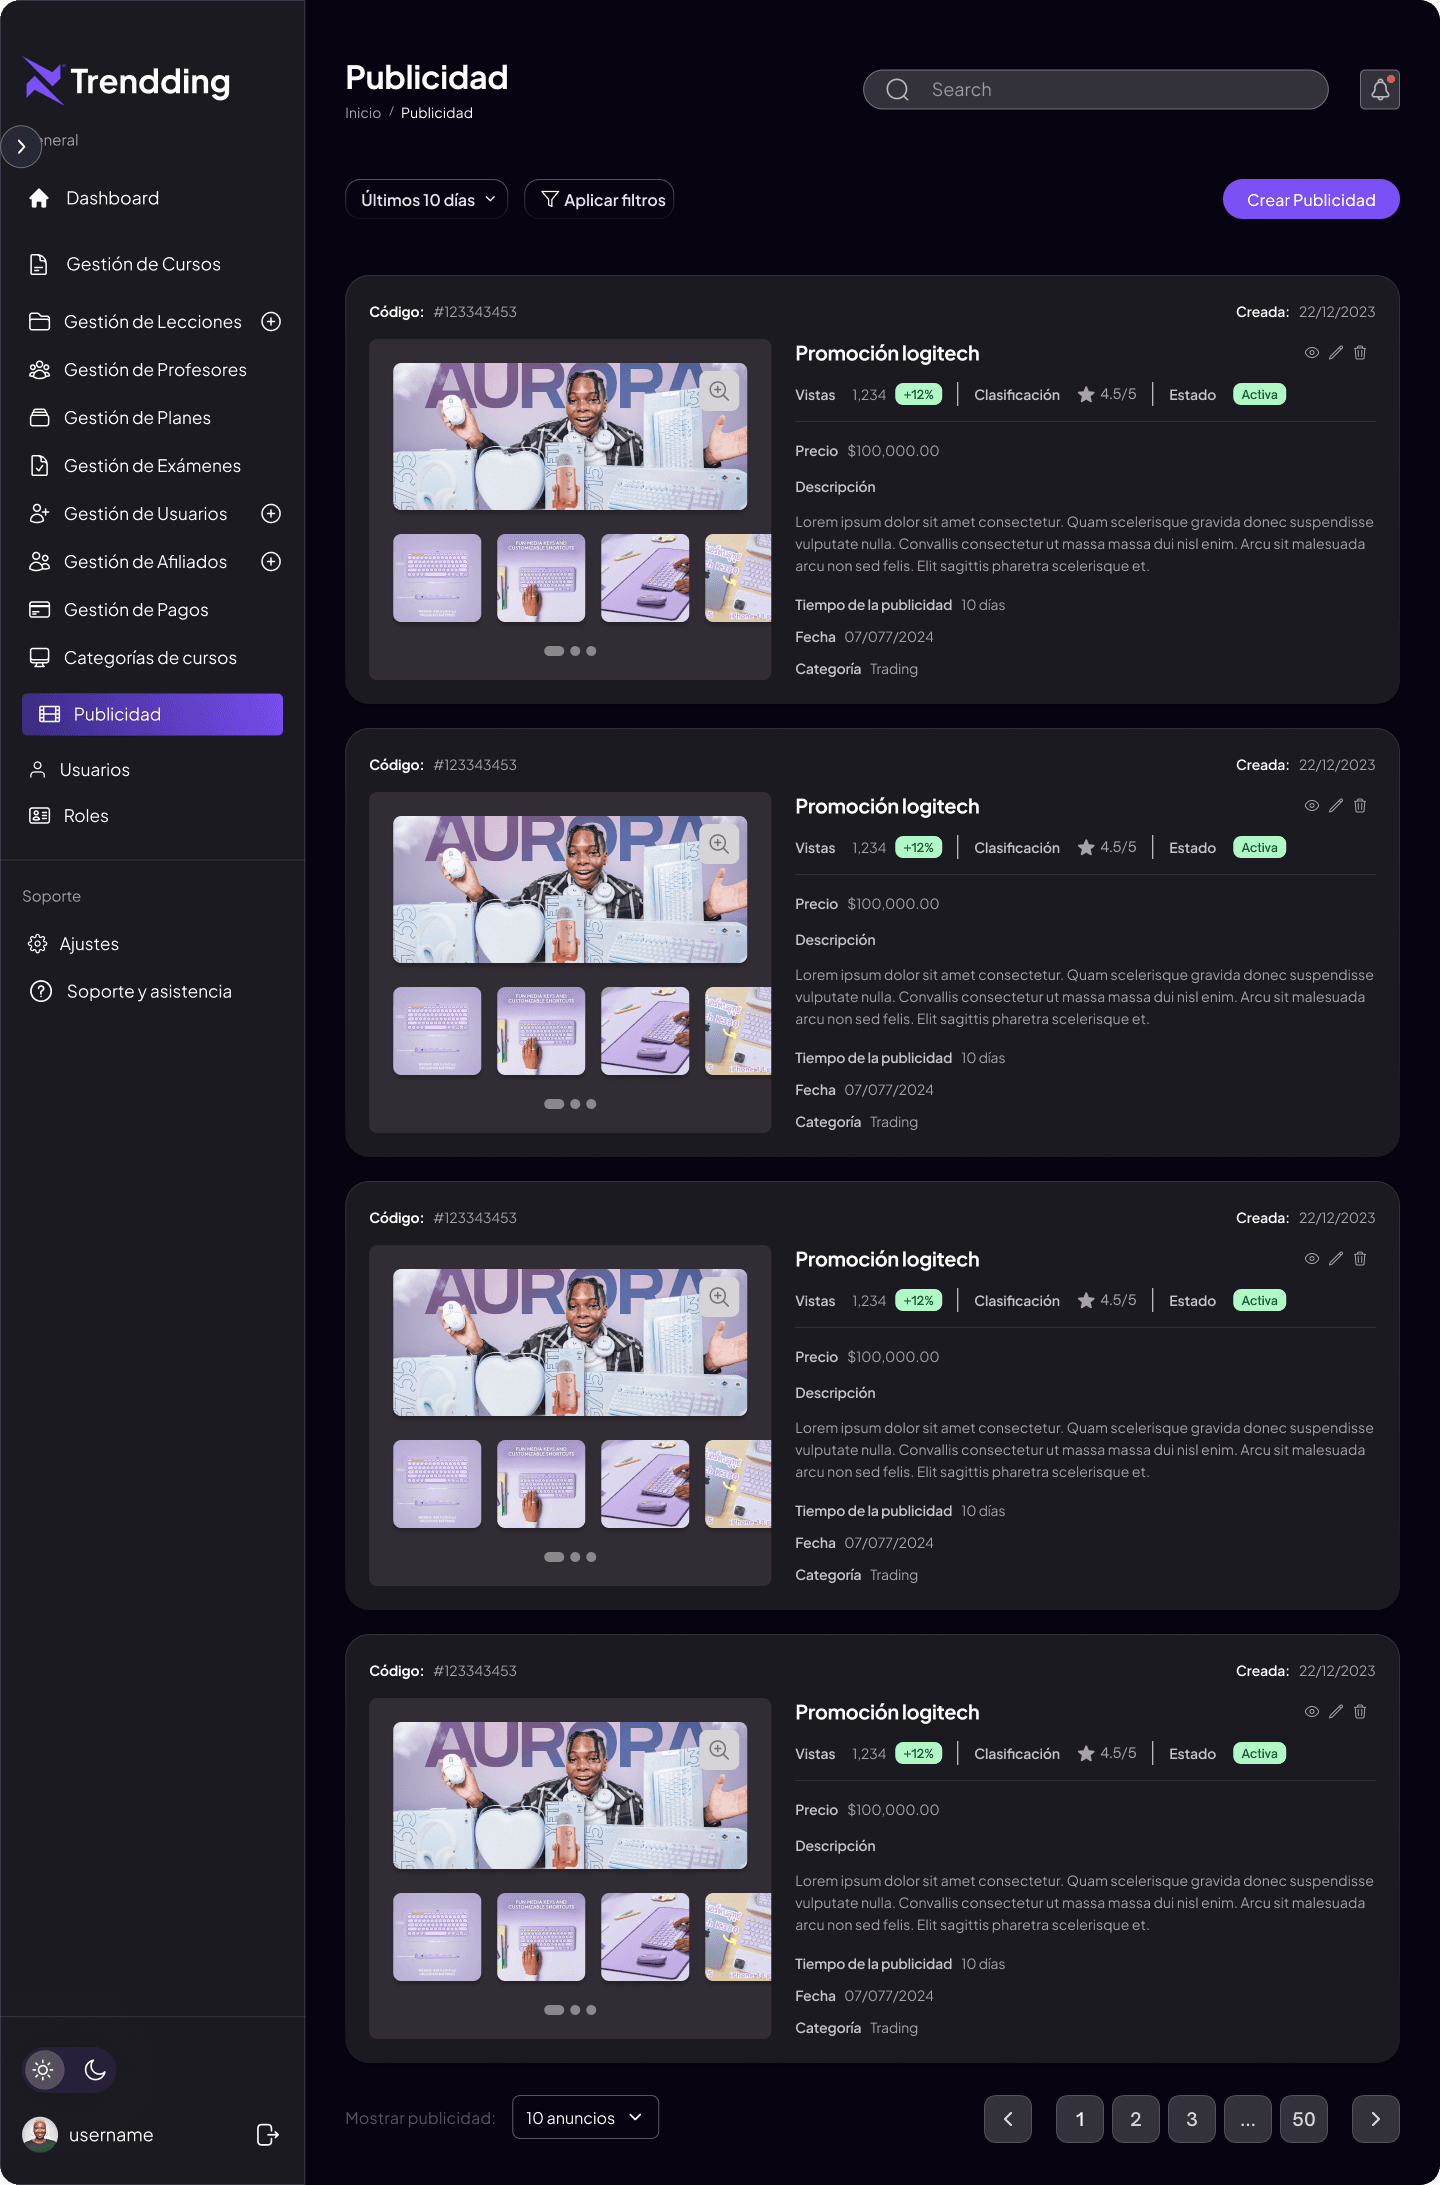Expand Gestión de Usuarios plus icon
1440x2185 pixels.
[x=271, y=514]
